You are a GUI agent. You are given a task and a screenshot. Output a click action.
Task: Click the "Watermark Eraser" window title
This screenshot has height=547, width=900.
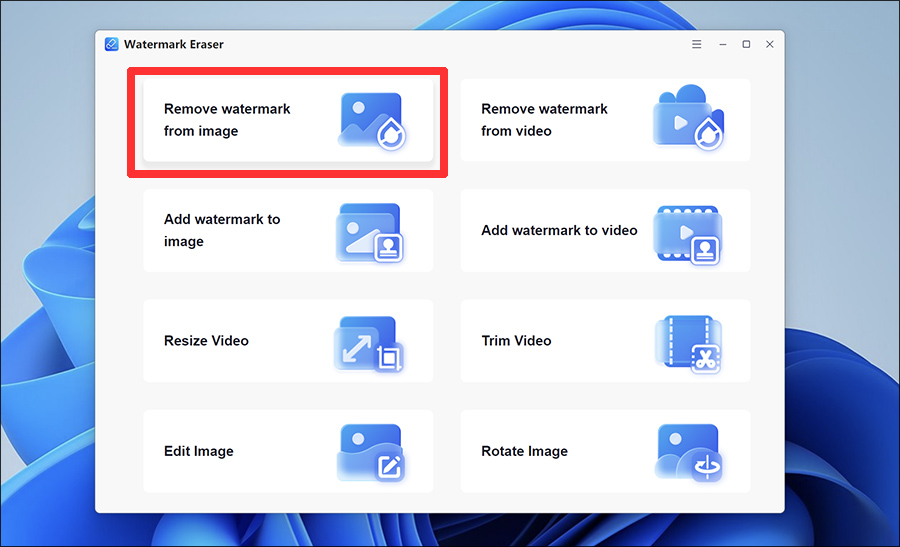(173, 44)
